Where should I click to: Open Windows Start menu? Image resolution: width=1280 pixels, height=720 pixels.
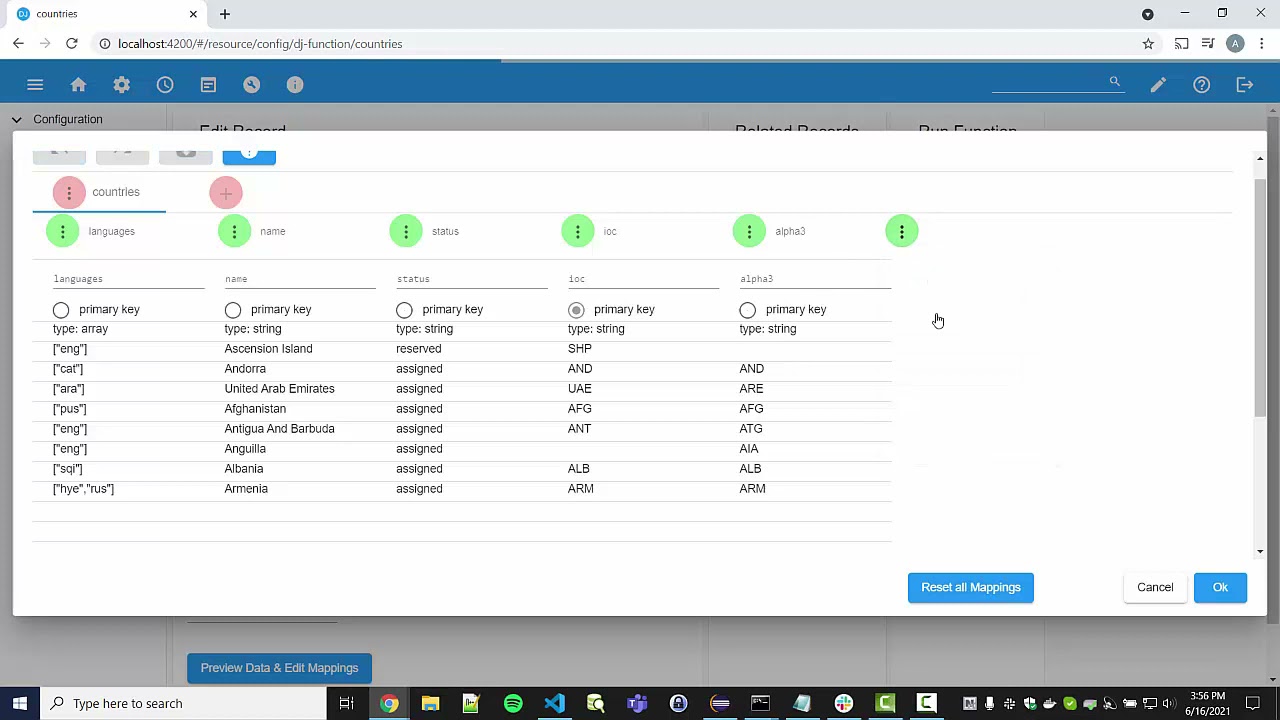point(19,703)
